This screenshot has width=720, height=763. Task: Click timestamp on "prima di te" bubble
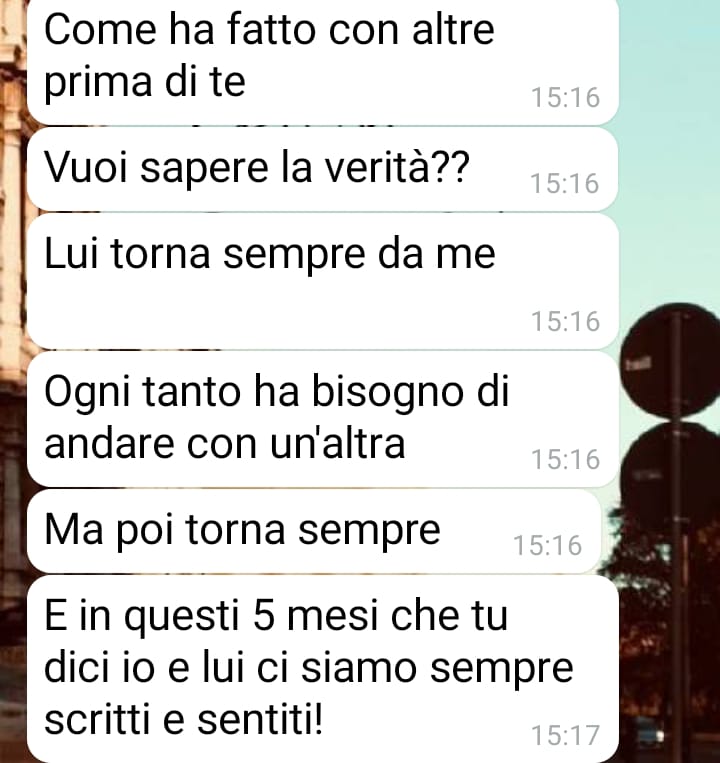click(x=565, y=97)
